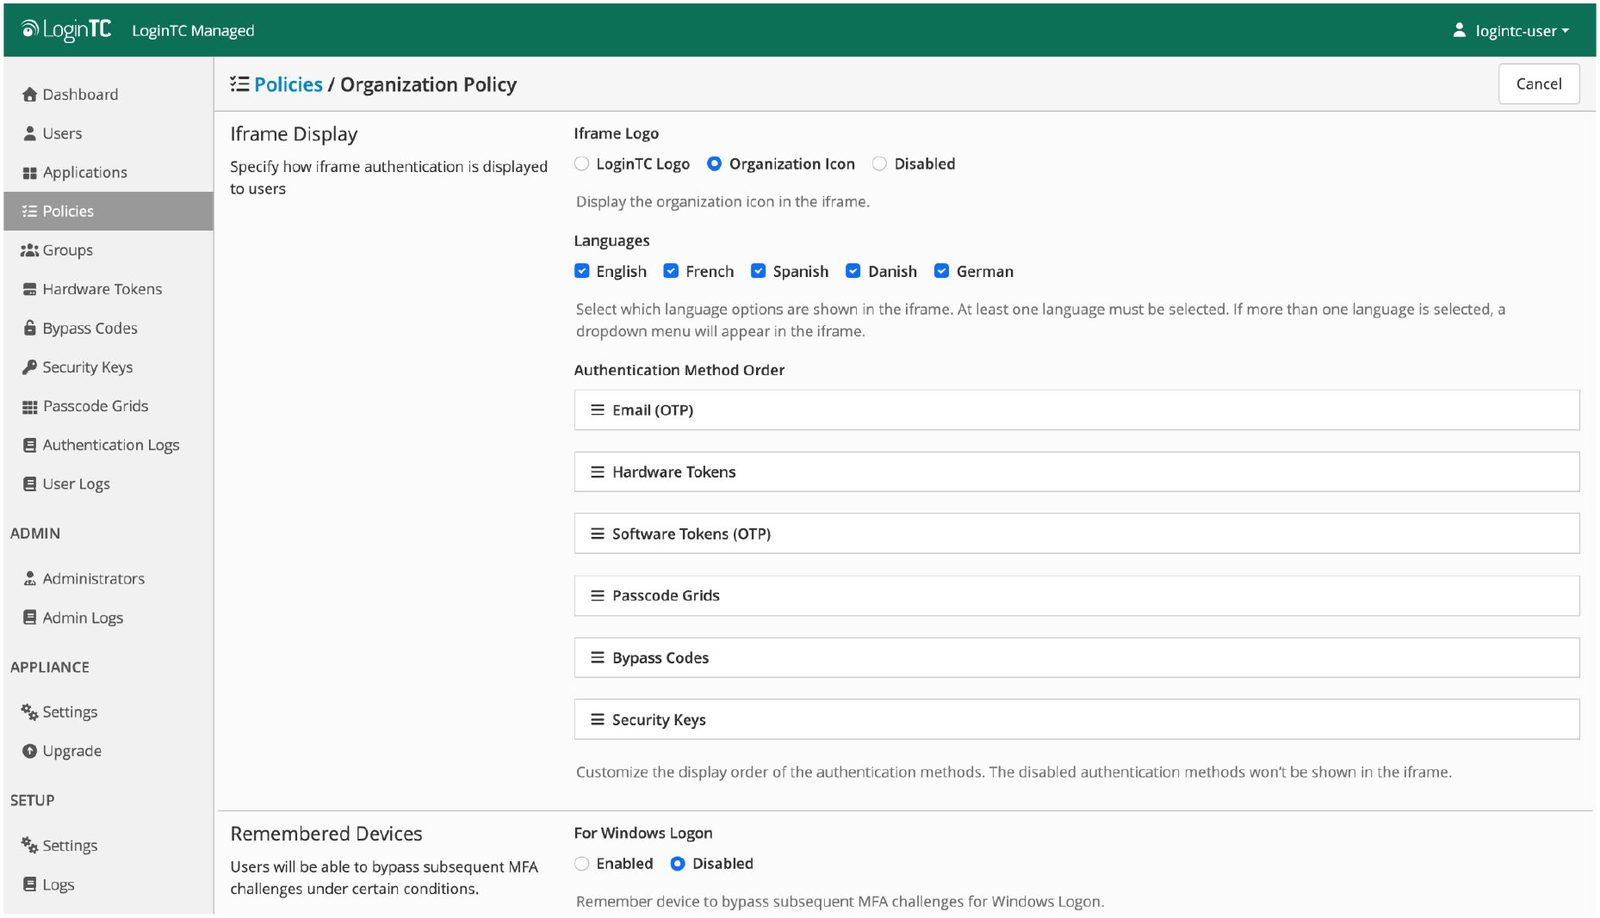Viewport: 1600px width, 918px height.
Task: Click the Passcode Grids grid icon
Action: tap(30, 406)
